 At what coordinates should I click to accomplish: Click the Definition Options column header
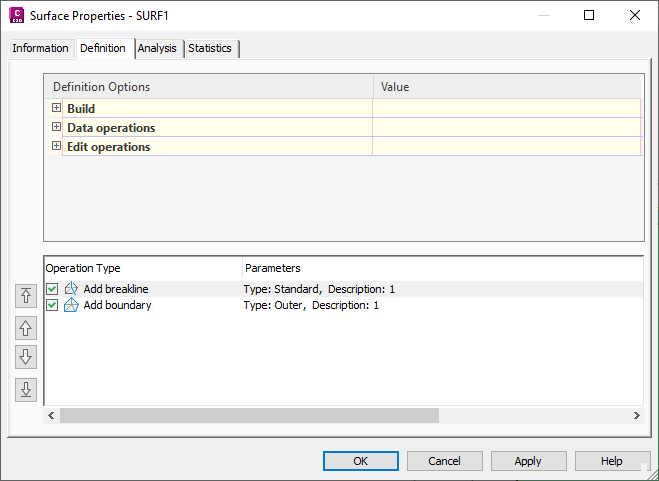209,87
